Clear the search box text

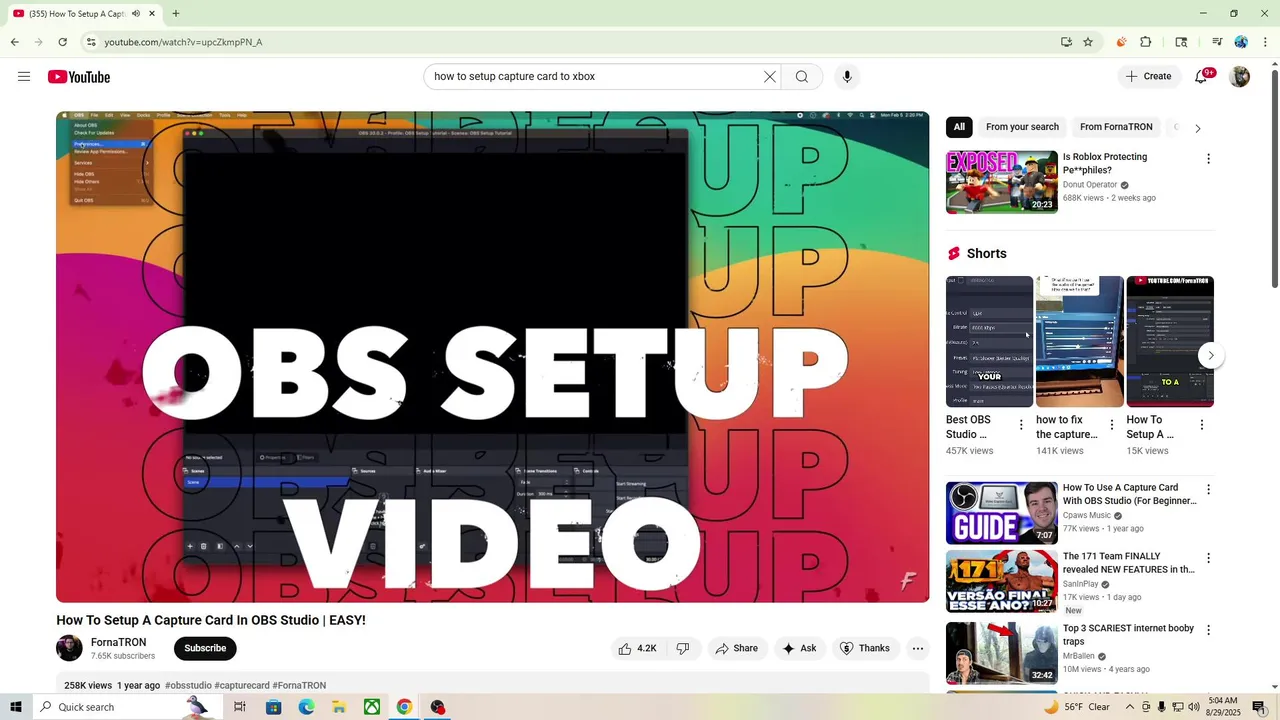point(770,77)
